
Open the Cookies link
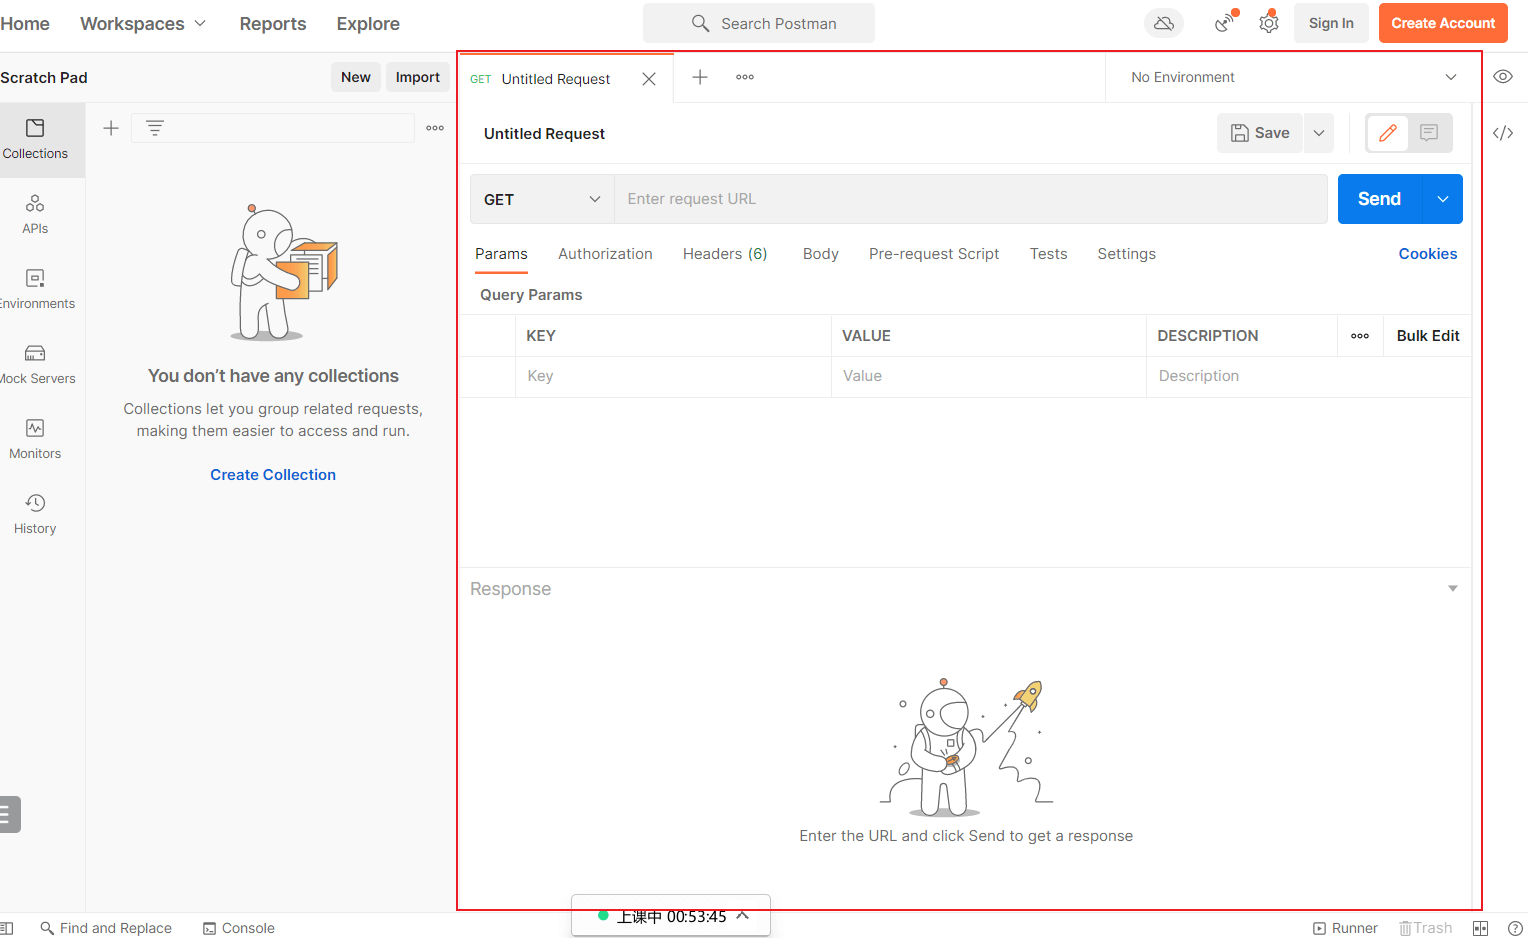click(x=1428, y=254)
